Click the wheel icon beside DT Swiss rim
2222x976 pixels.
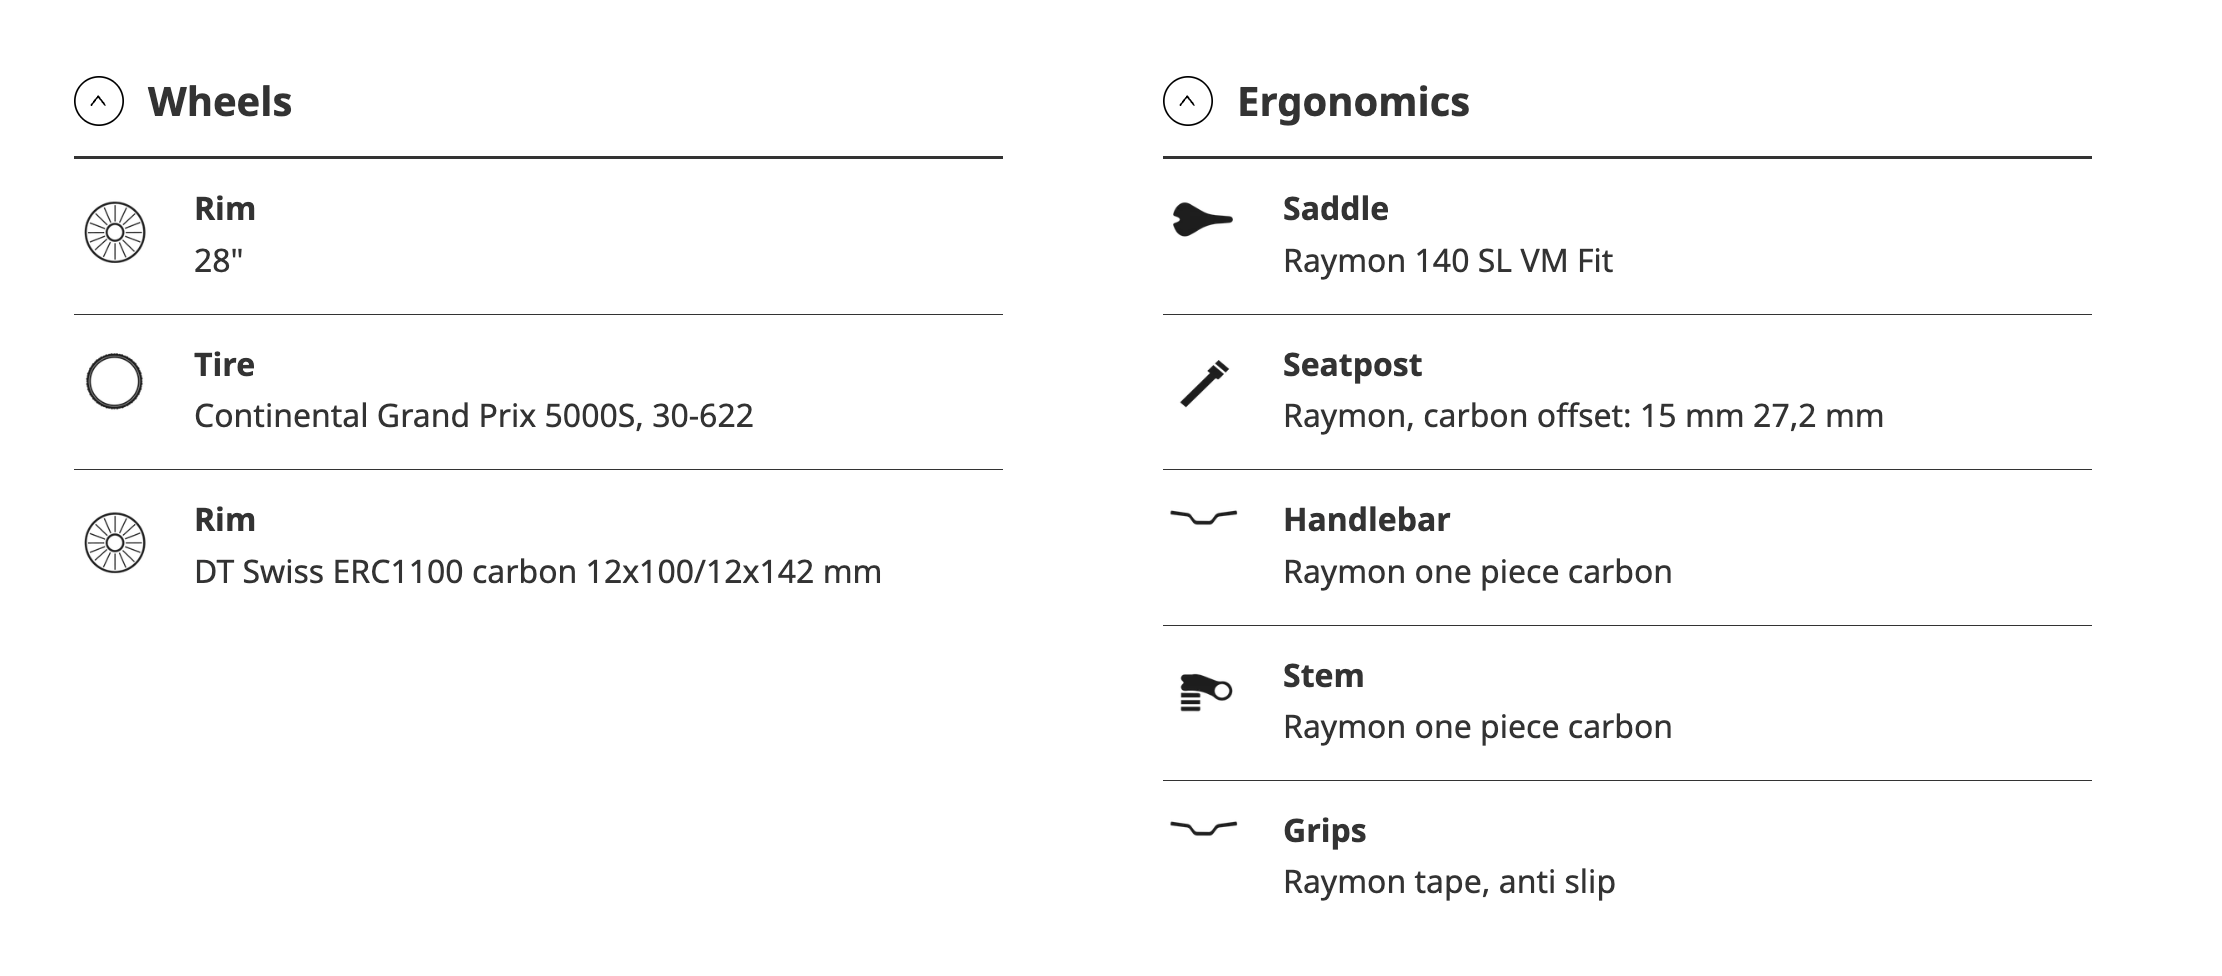[x=115, y=543]
